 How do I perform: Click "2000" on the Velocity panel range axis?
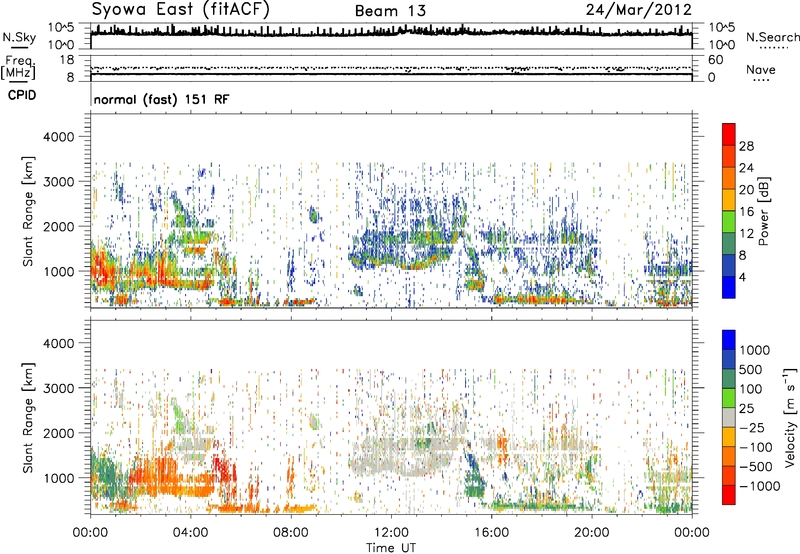(x=58, y=433)
